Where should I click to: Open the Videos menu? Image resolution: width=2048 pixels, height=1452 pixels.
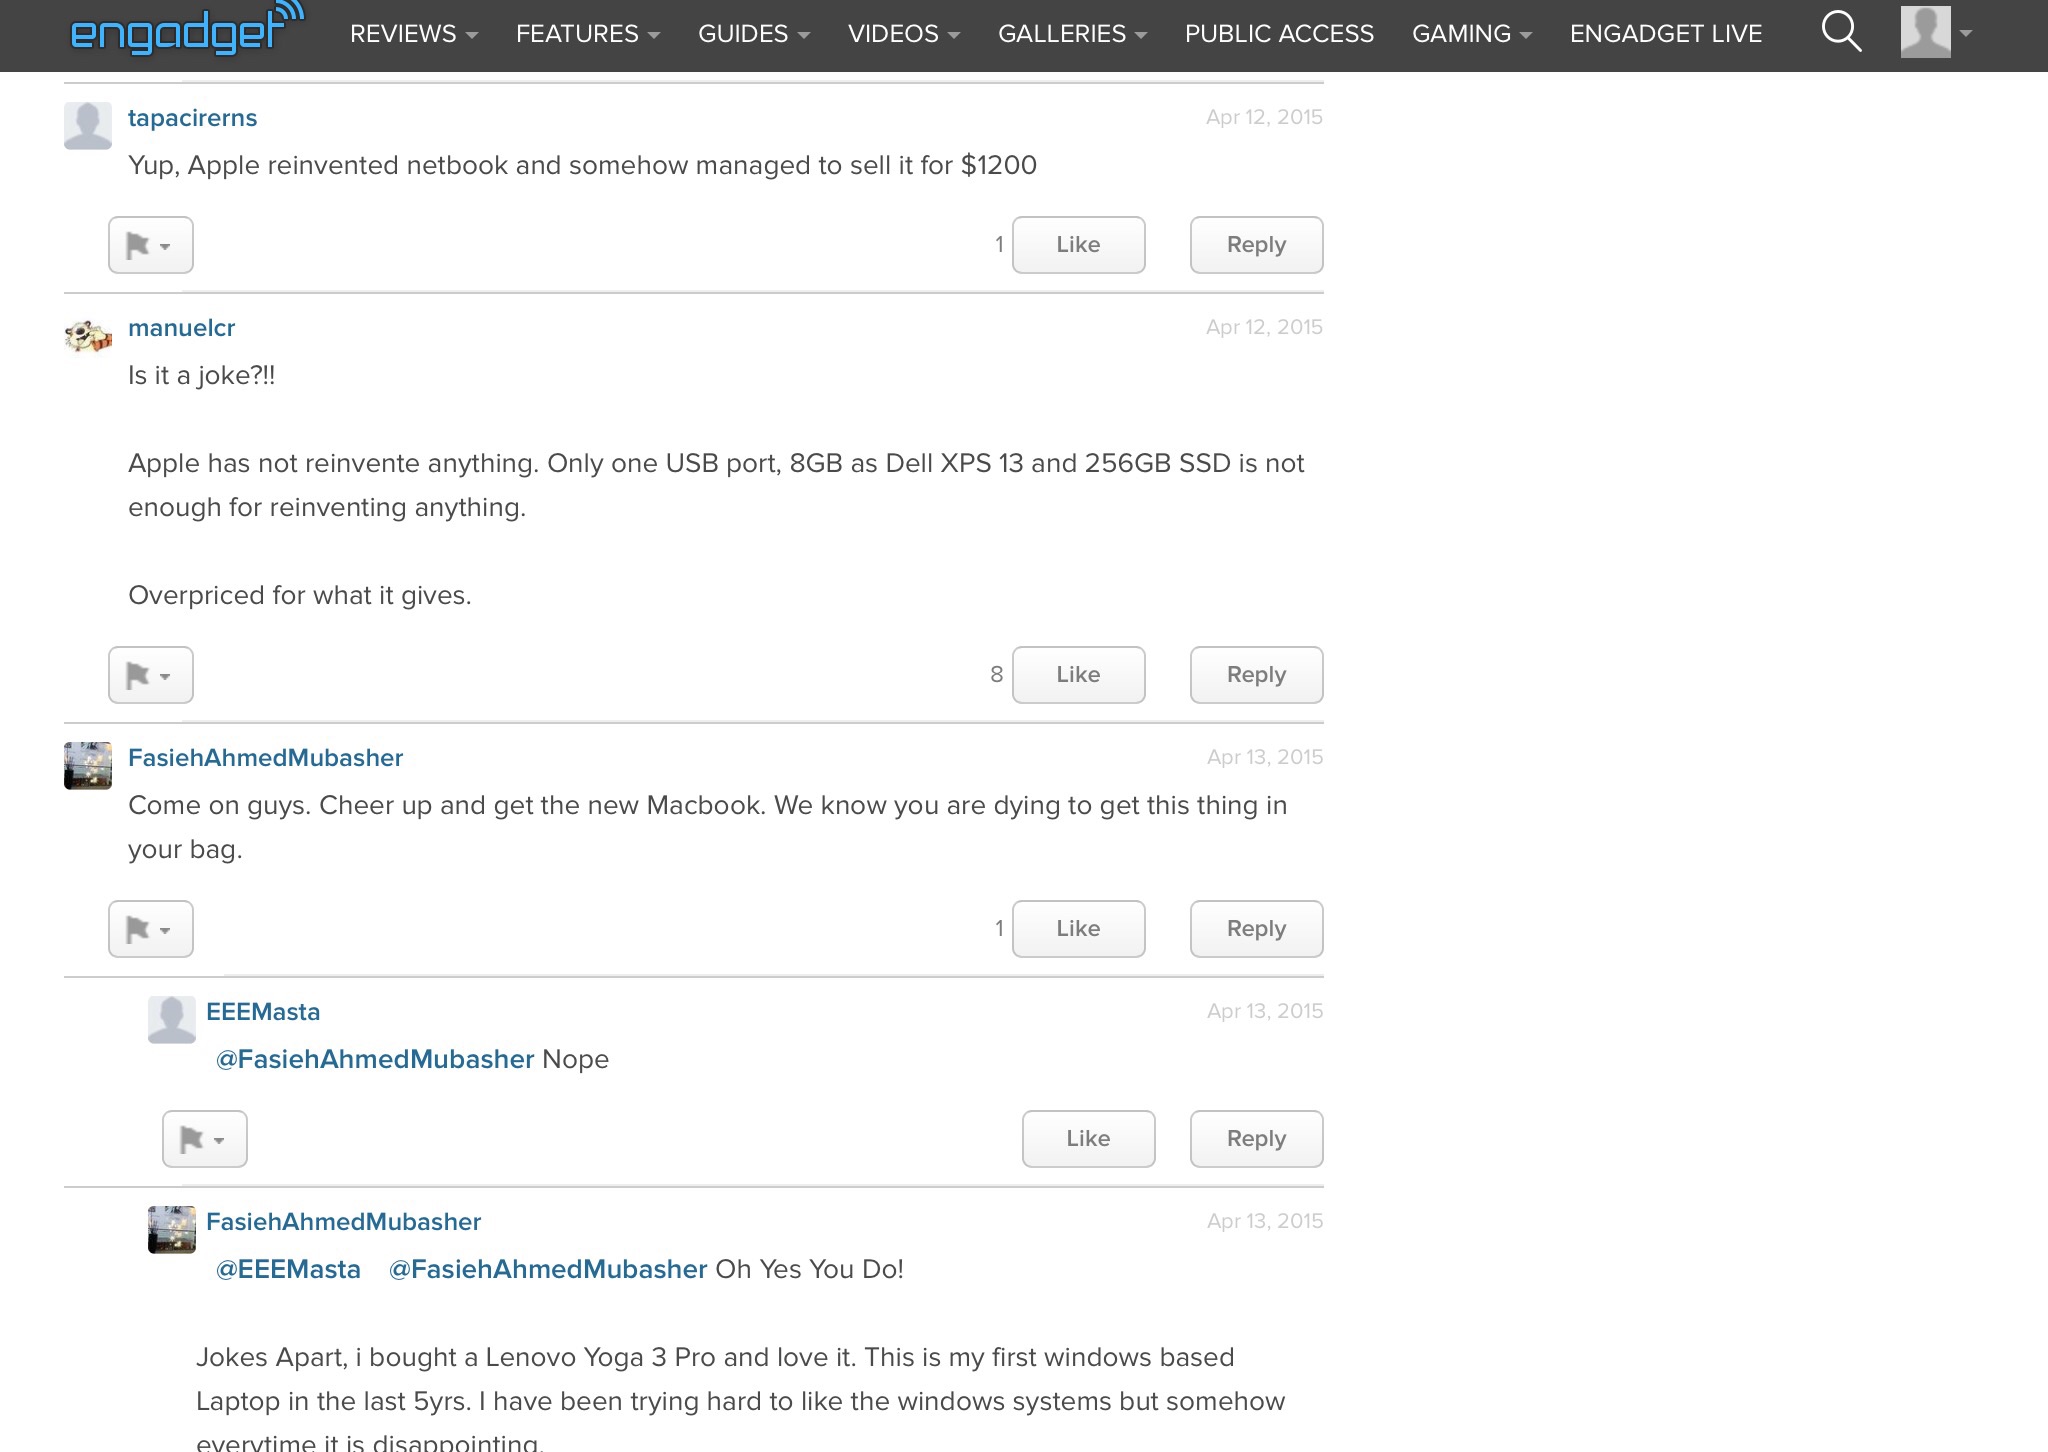coord(904,34)
